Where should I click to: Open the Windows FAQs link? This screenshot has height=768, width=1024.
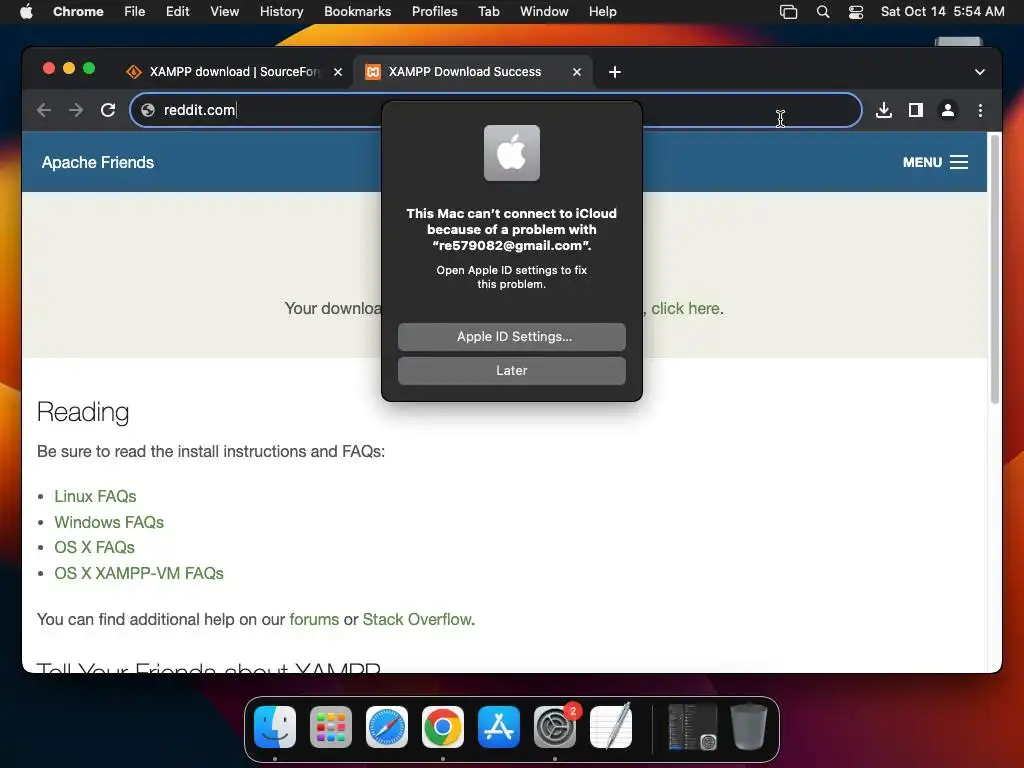point(109,522)
